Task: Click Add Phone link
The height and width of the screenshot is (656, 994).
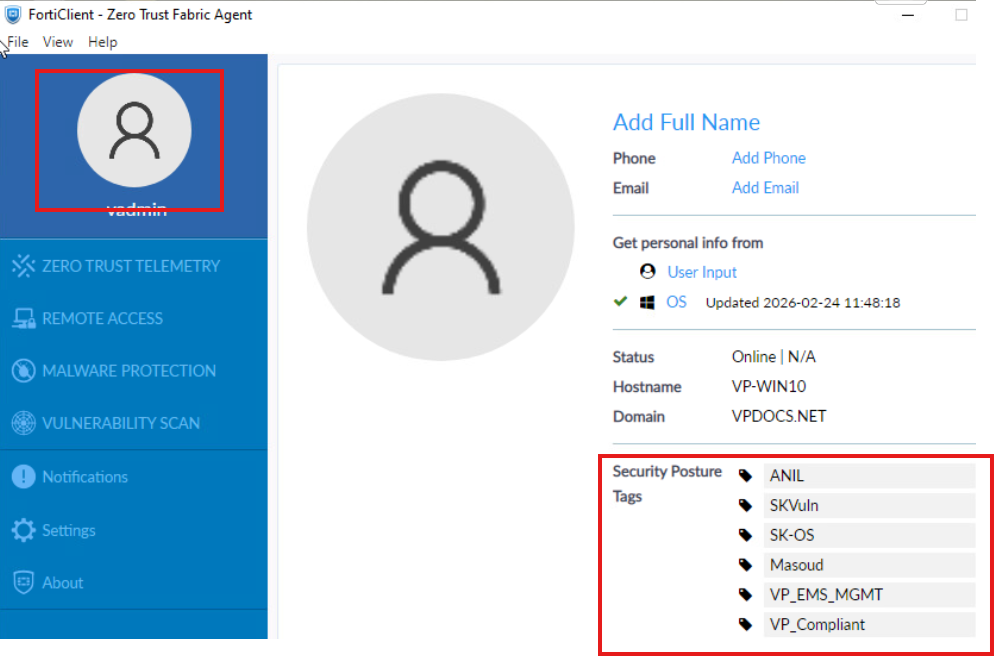Action: point(768,158)
